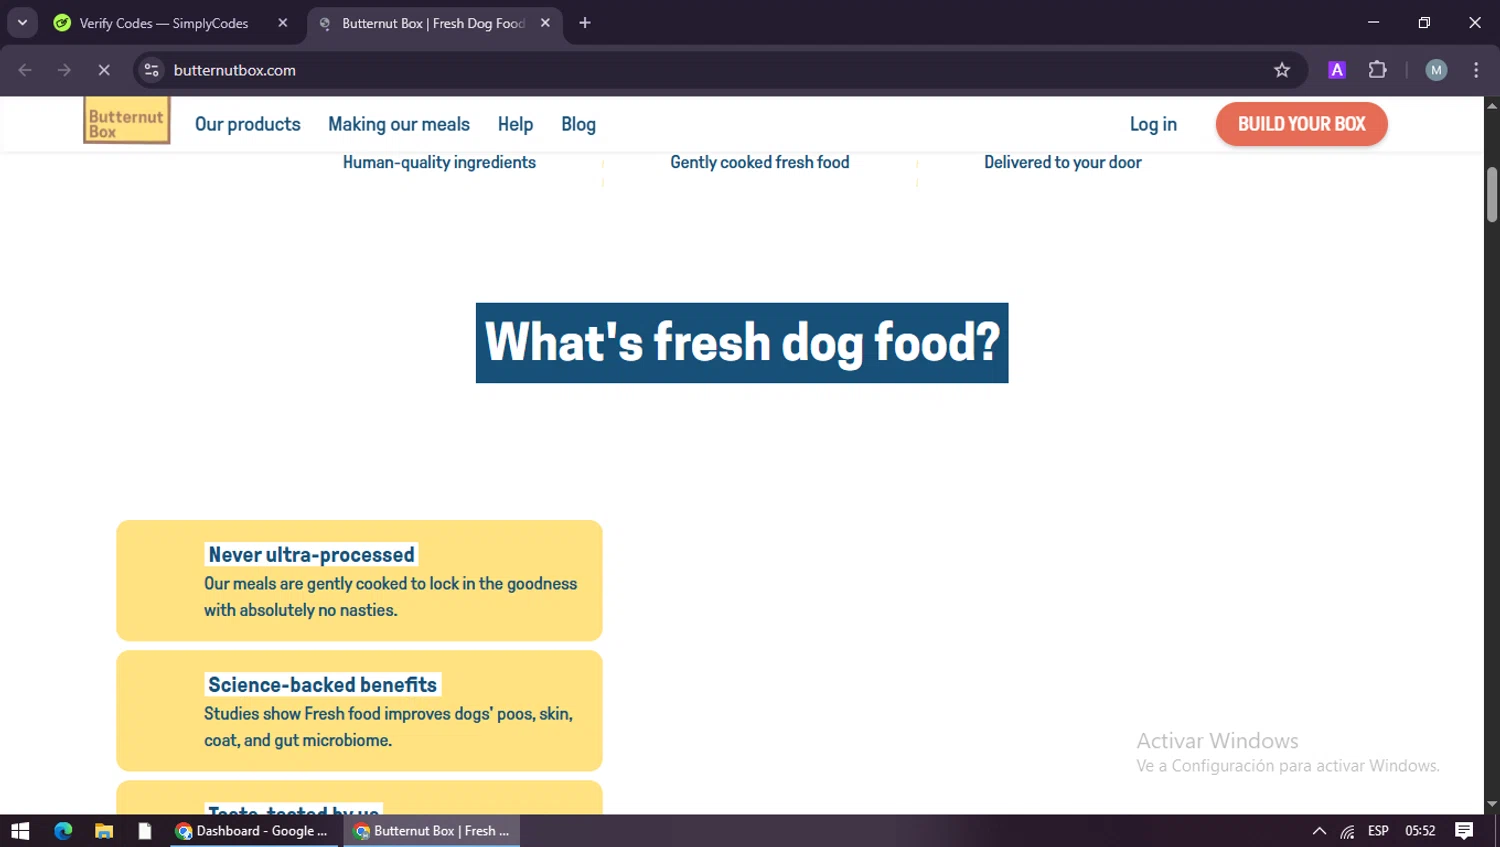Go to the Blog page
This screenshot has height=847, width=1500.
578,124
